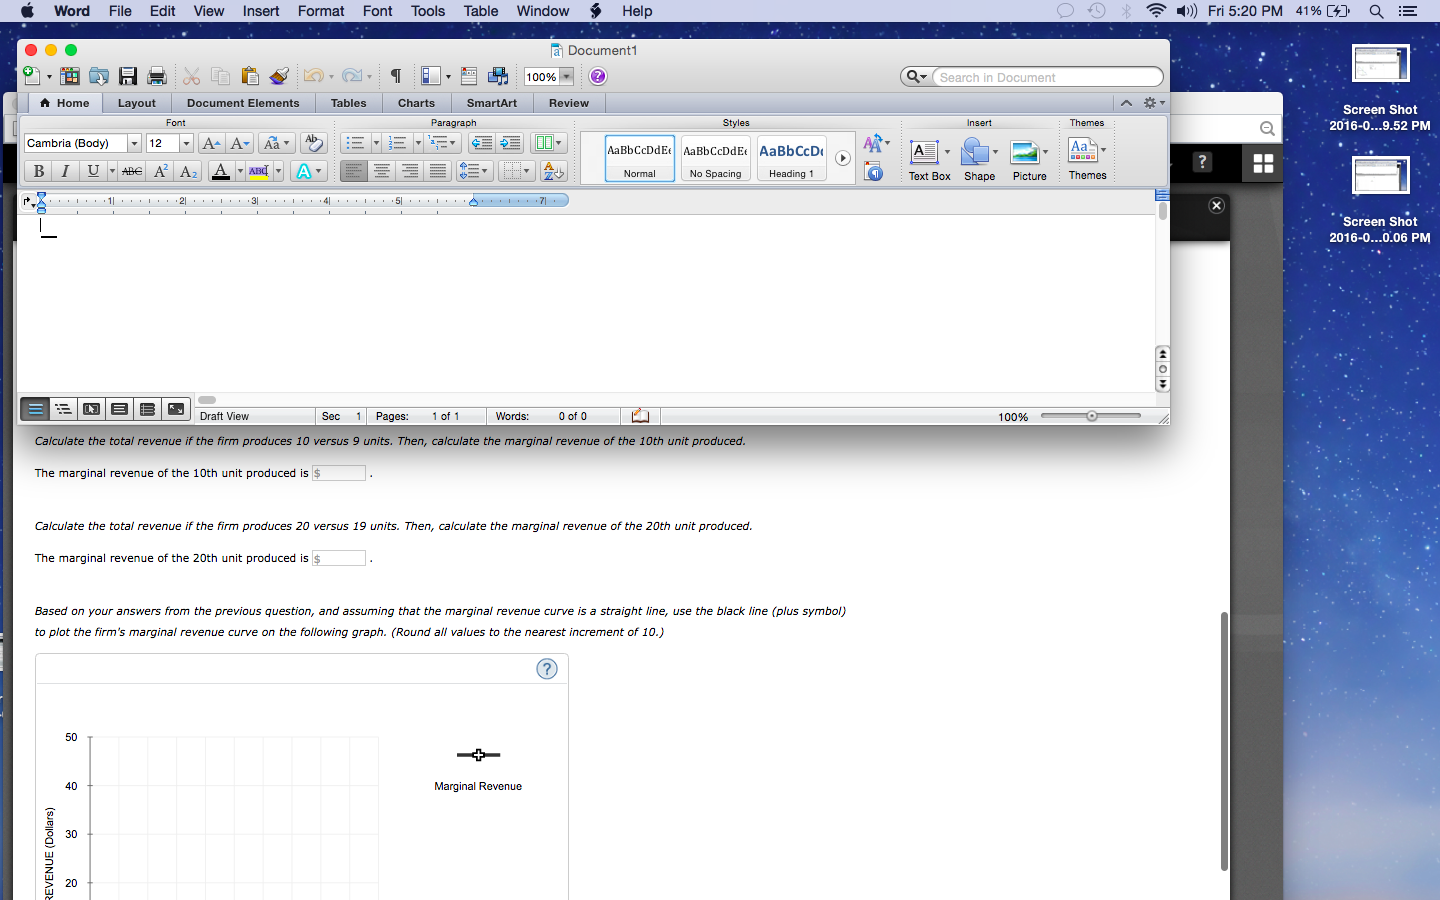This screenshot has height=900, width=1440.
Task: Toggle paragraph mark visibility
Action: pyautogui.click(x=395, y=76)
